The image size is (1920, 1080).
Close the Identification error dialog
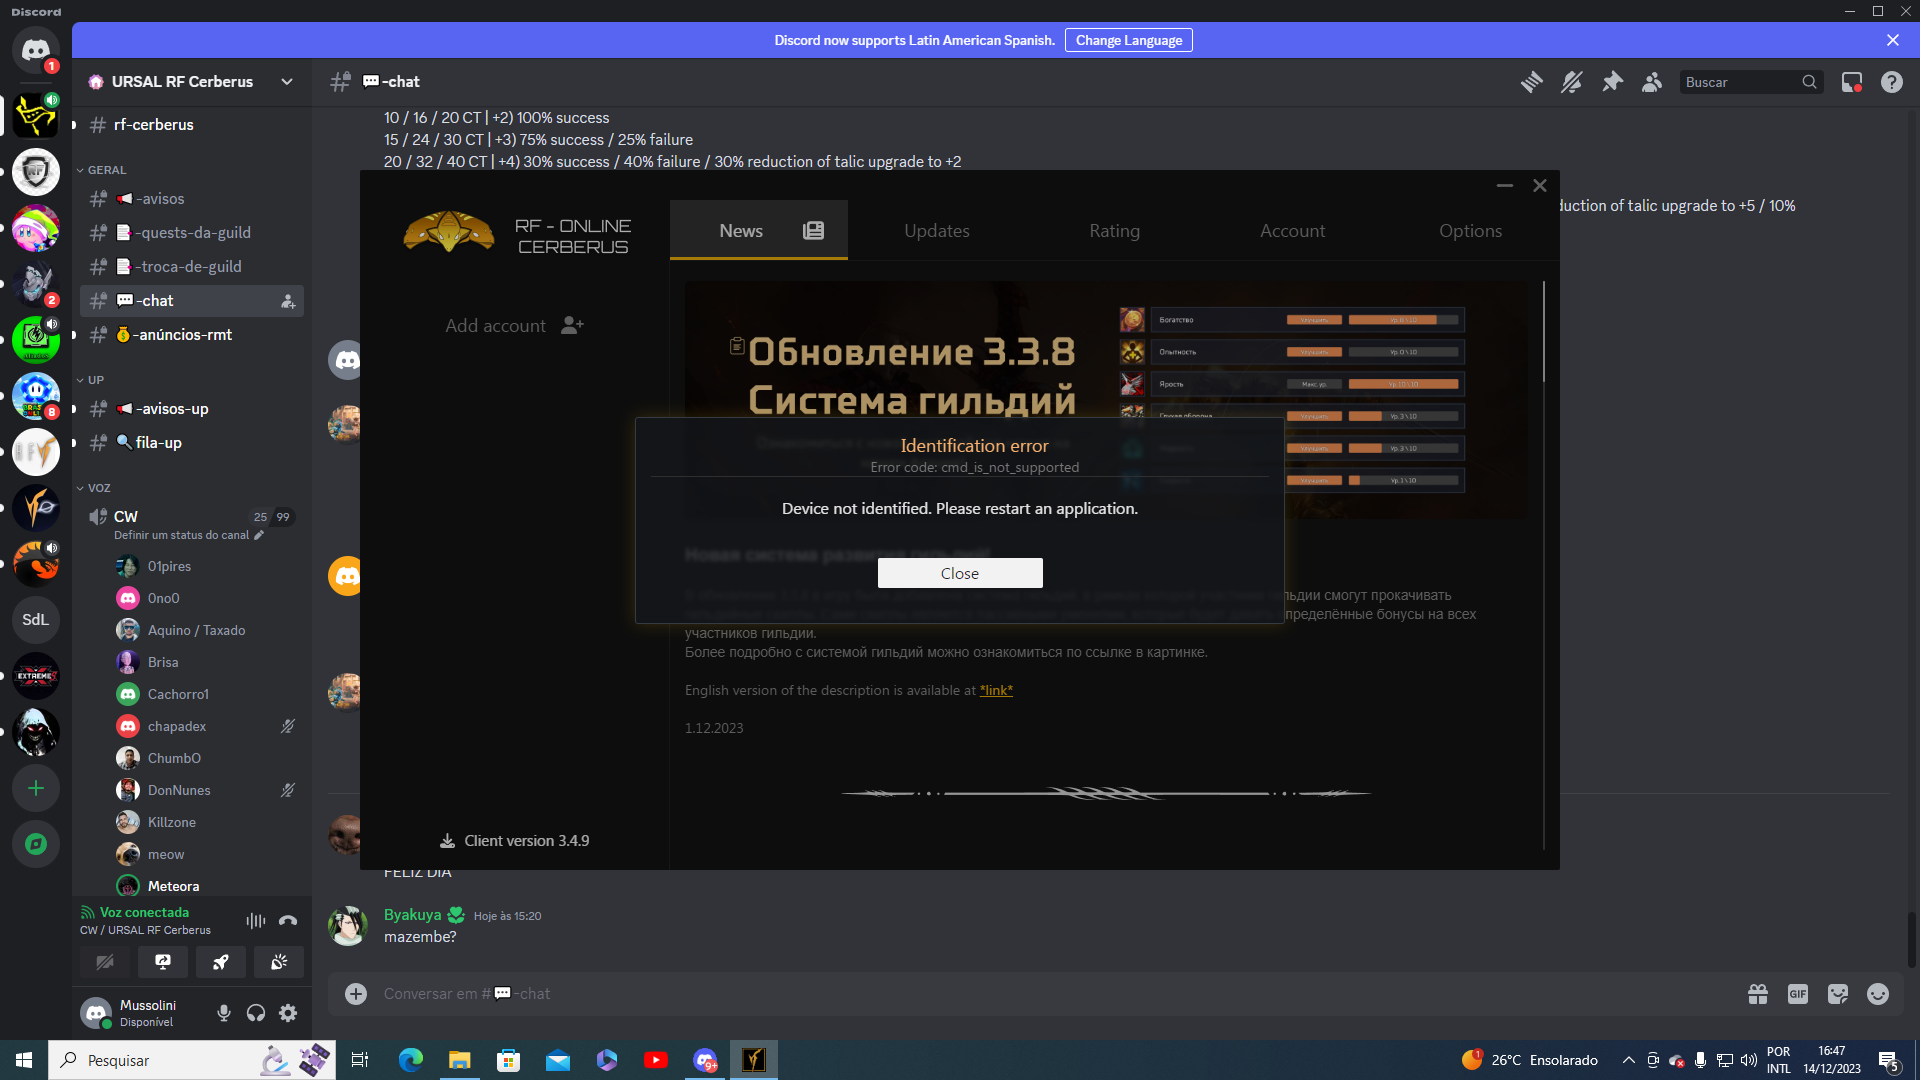[960, 573]
